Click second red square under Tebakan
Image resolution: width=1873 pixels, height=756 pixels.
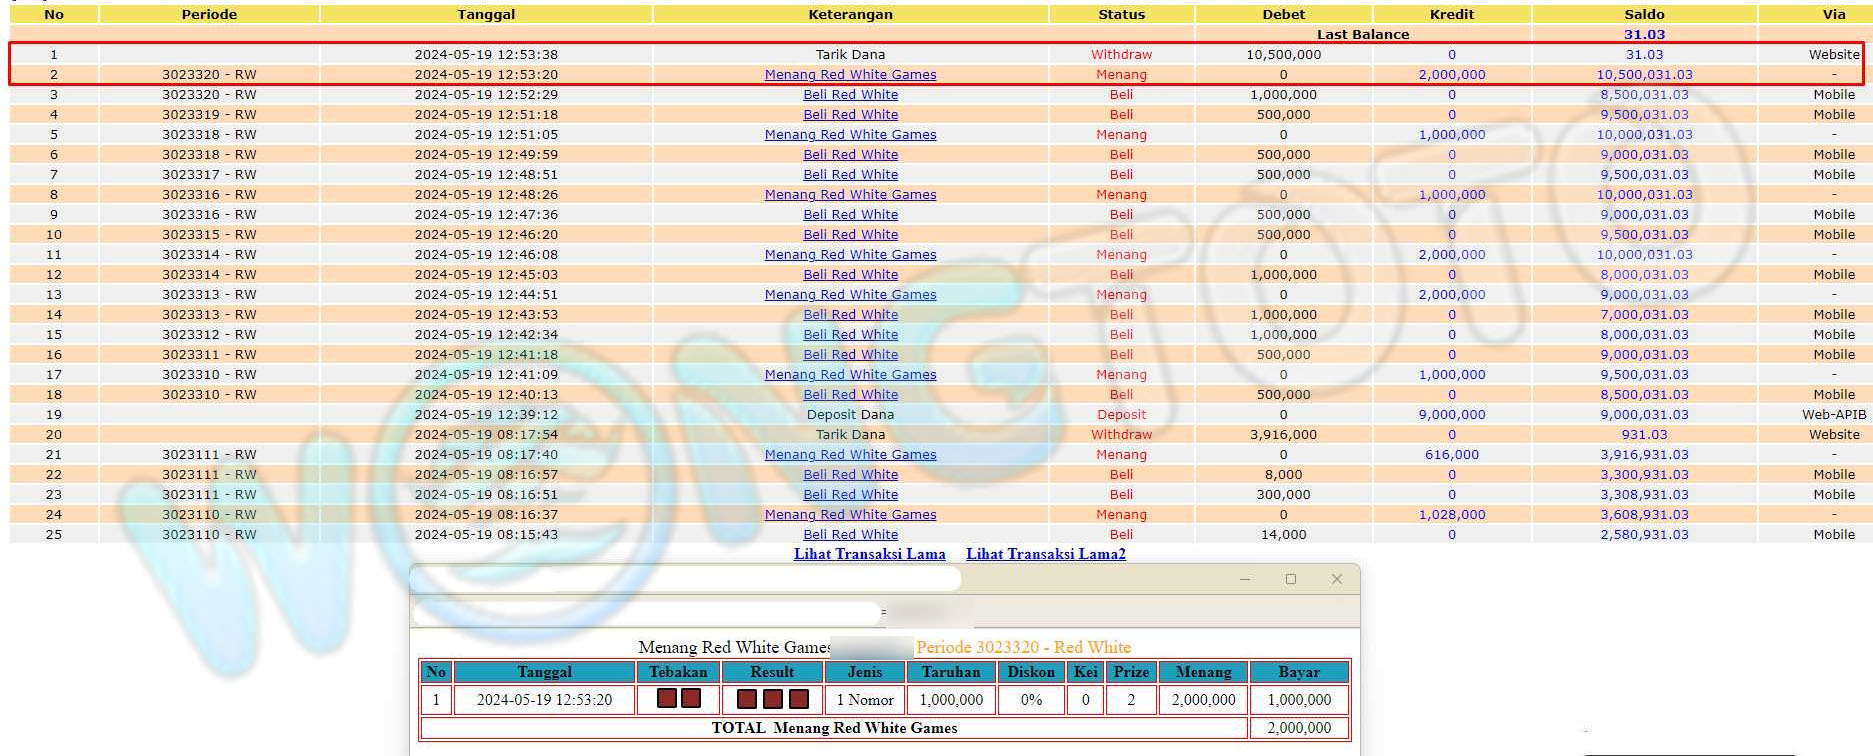coord(690,698)
